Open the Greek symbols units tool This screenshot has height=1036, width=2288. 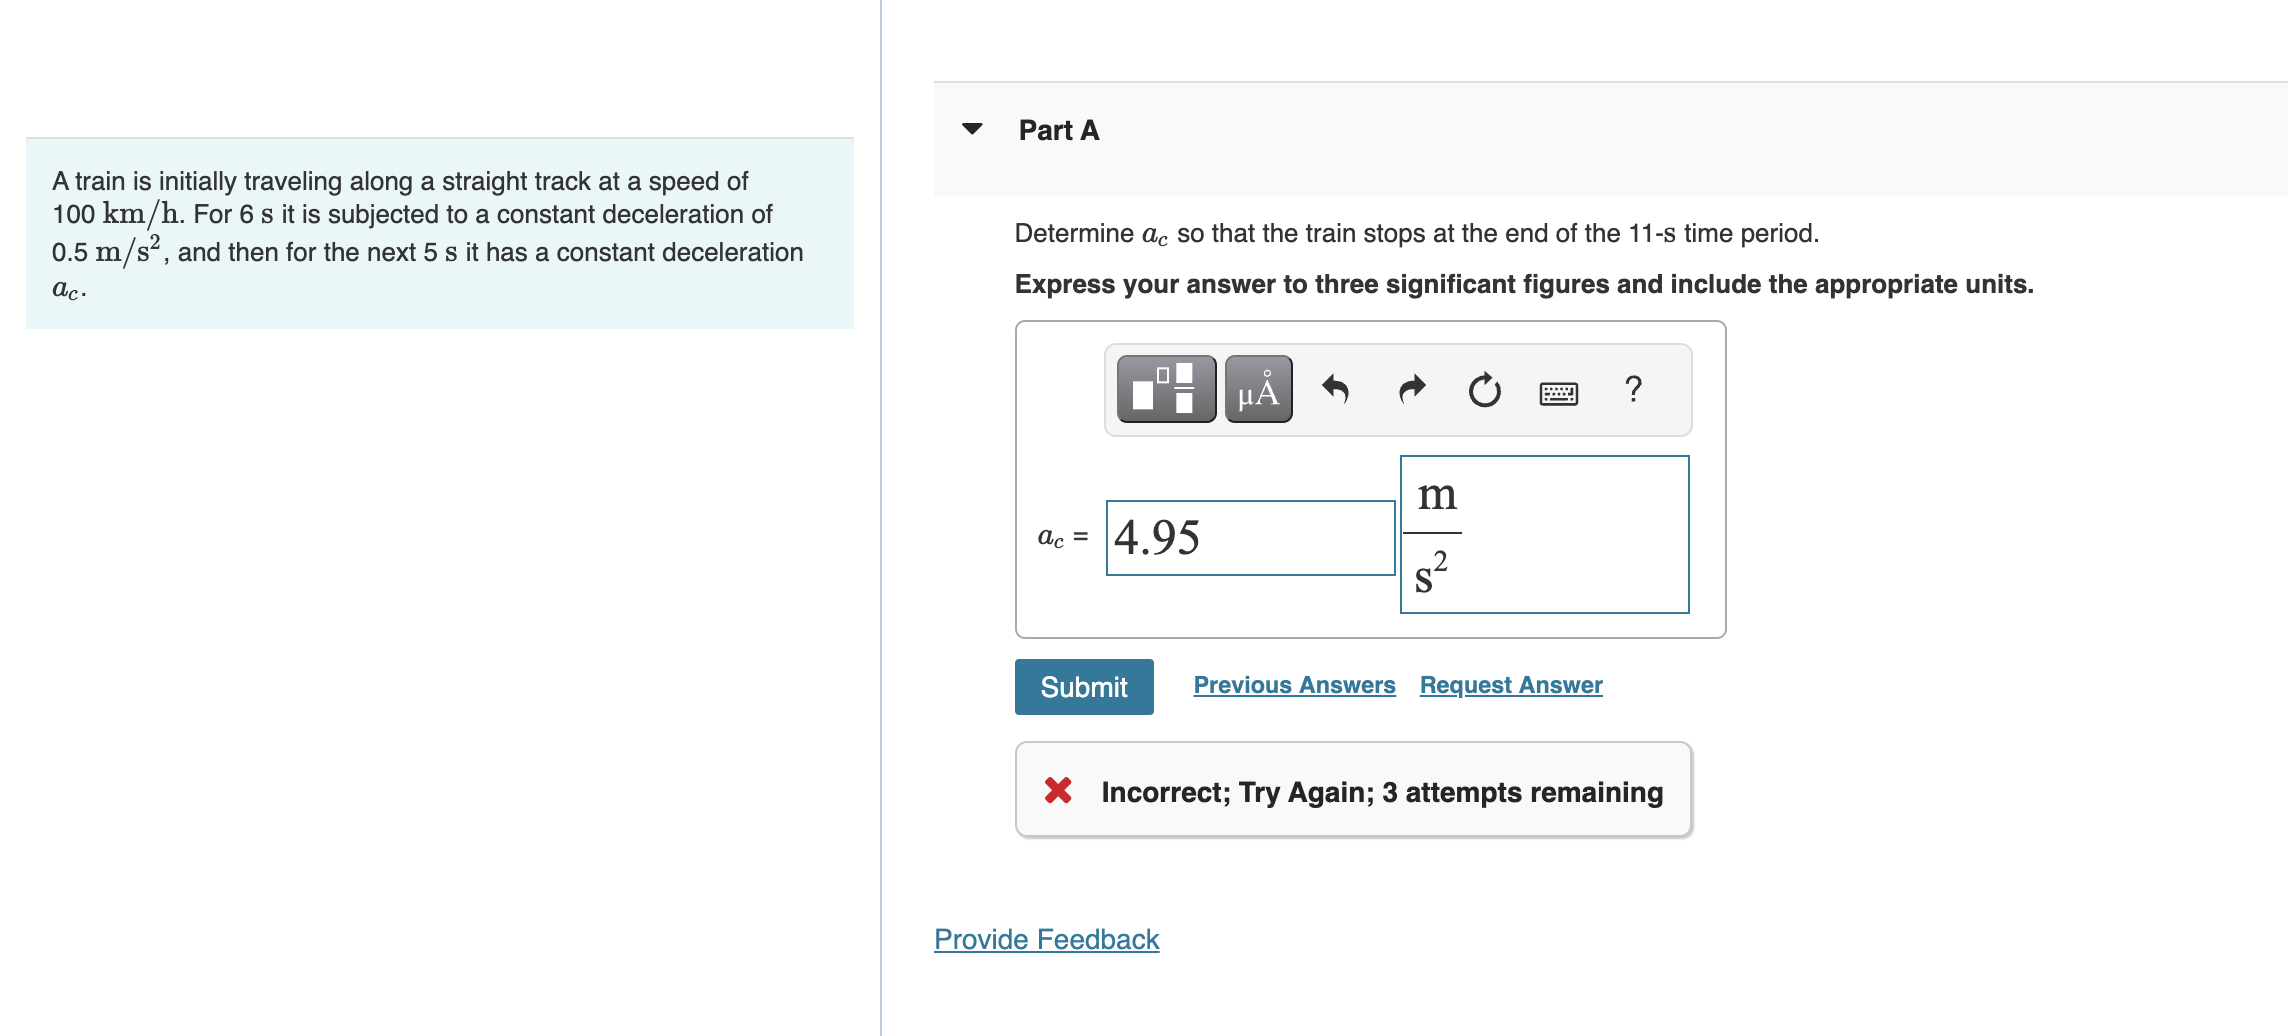click(x=1258, y=389)
